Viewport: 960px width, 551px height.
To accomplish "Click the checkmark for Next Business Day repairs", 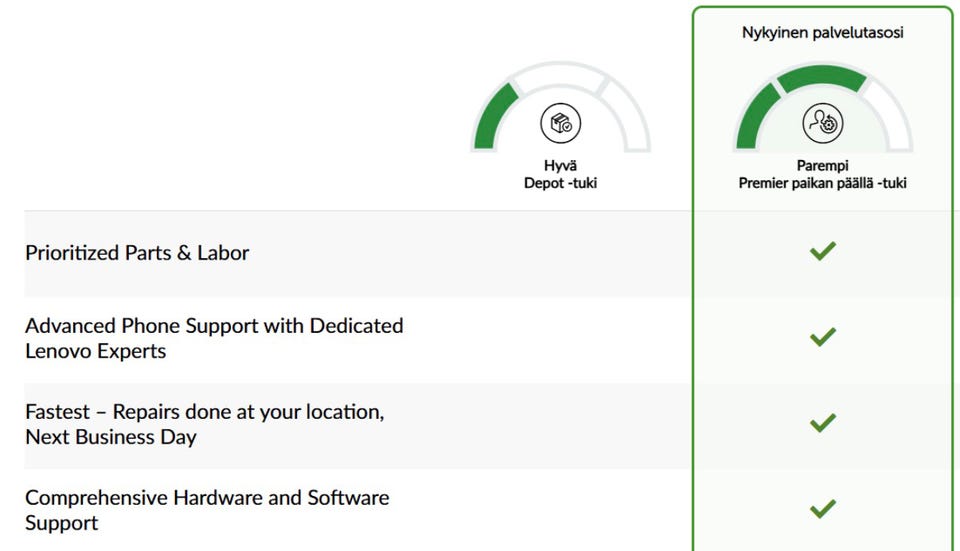I will point(822,423).
